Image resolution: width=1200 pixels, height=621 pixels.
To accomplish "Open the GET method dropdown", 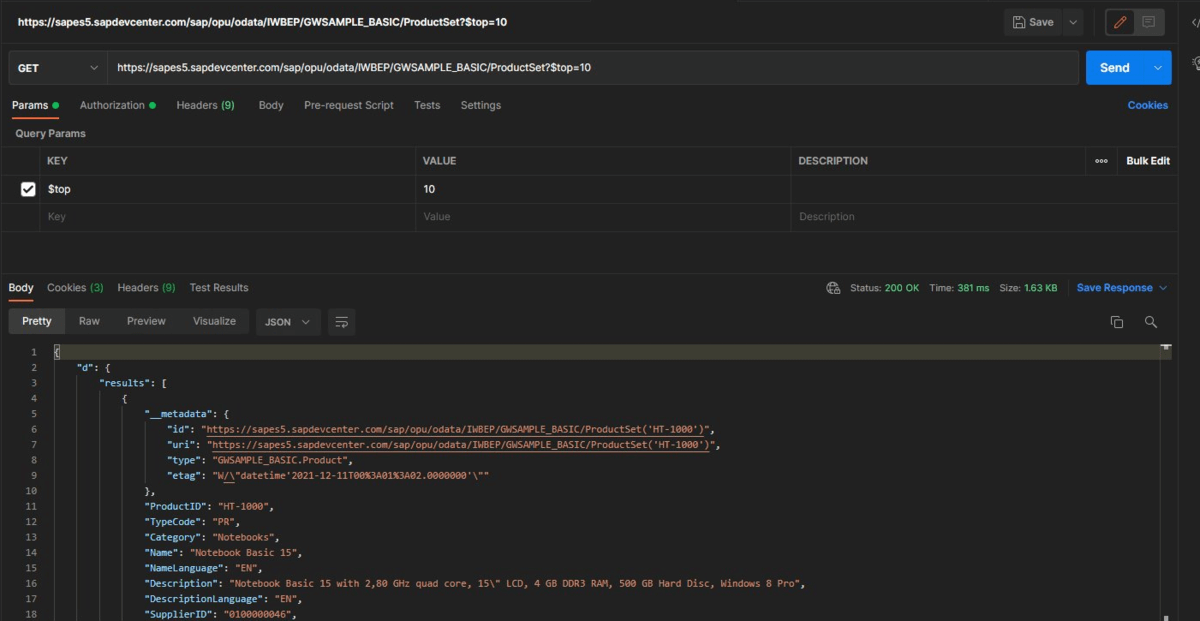I will (58, 68).
